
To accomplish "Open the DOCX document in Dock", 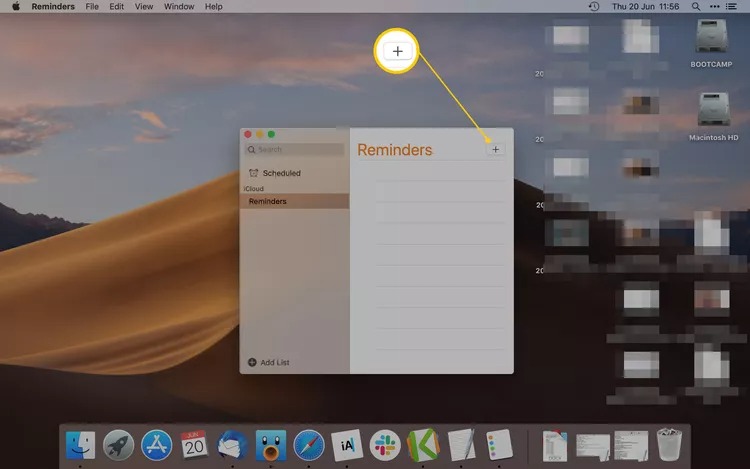I will pyautogui.click(x=555, y=446).
